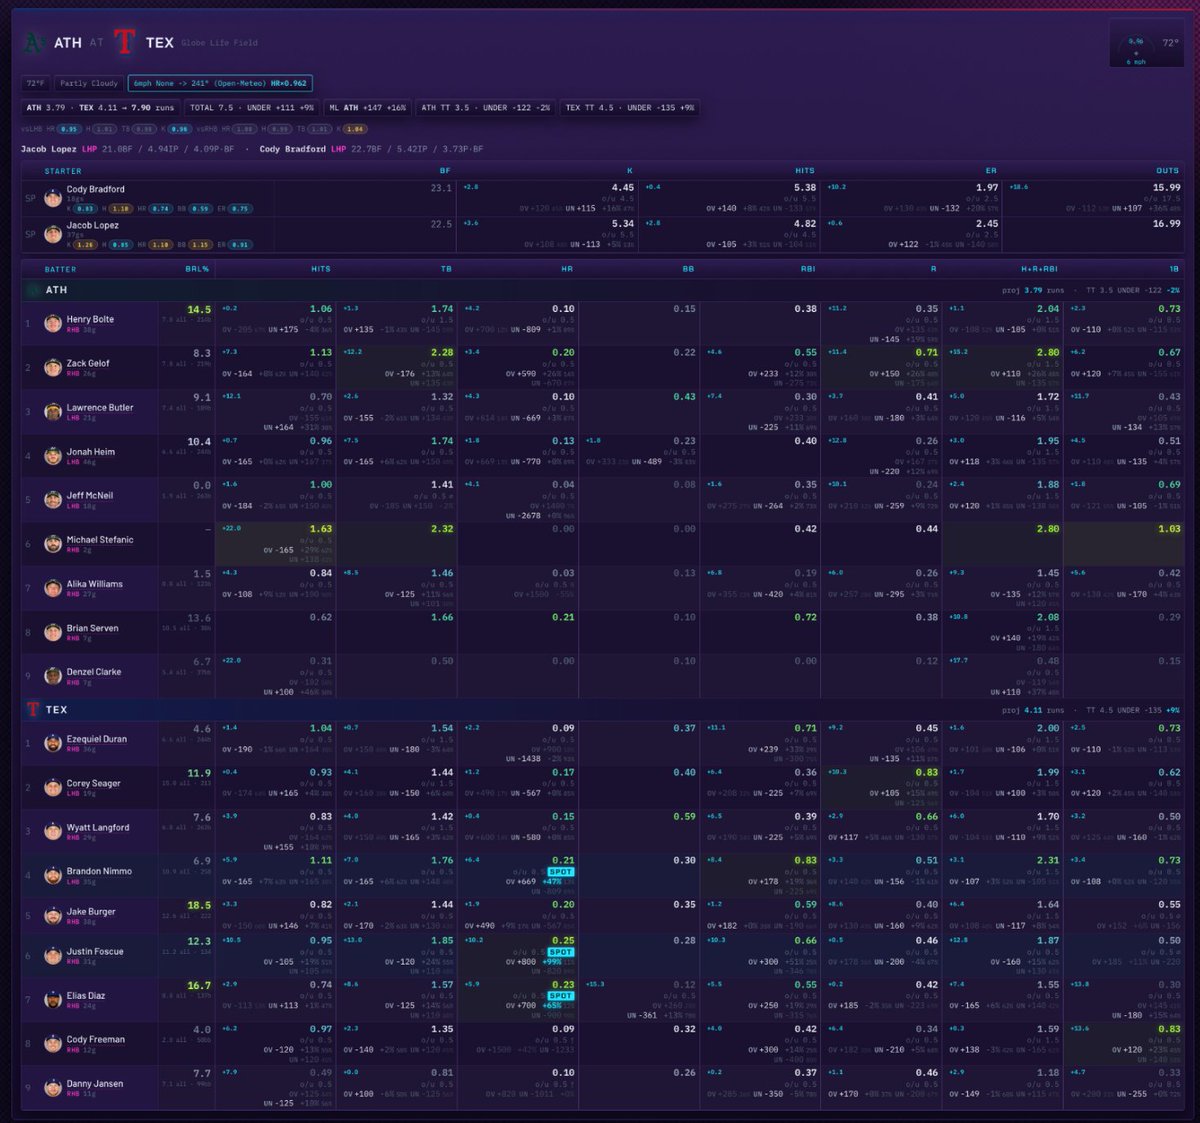Click Jacob Lopez's pitcher avatar
This screenshot has height=1123, width=1200.
point(53,235)
